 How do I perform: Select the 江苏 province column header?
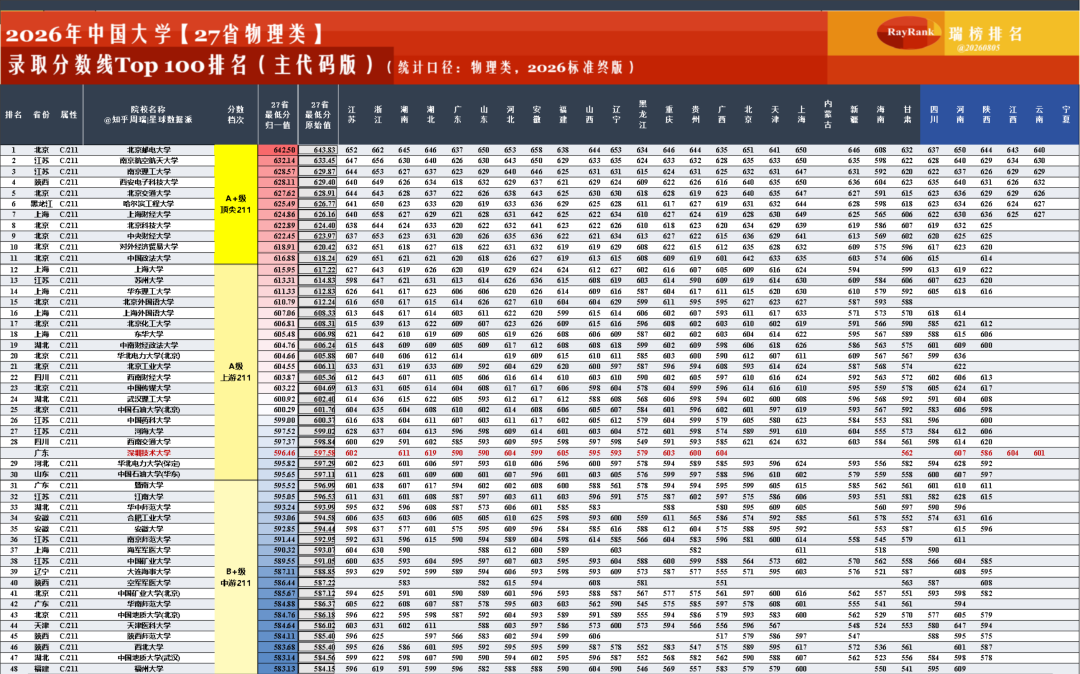(351, 114)
